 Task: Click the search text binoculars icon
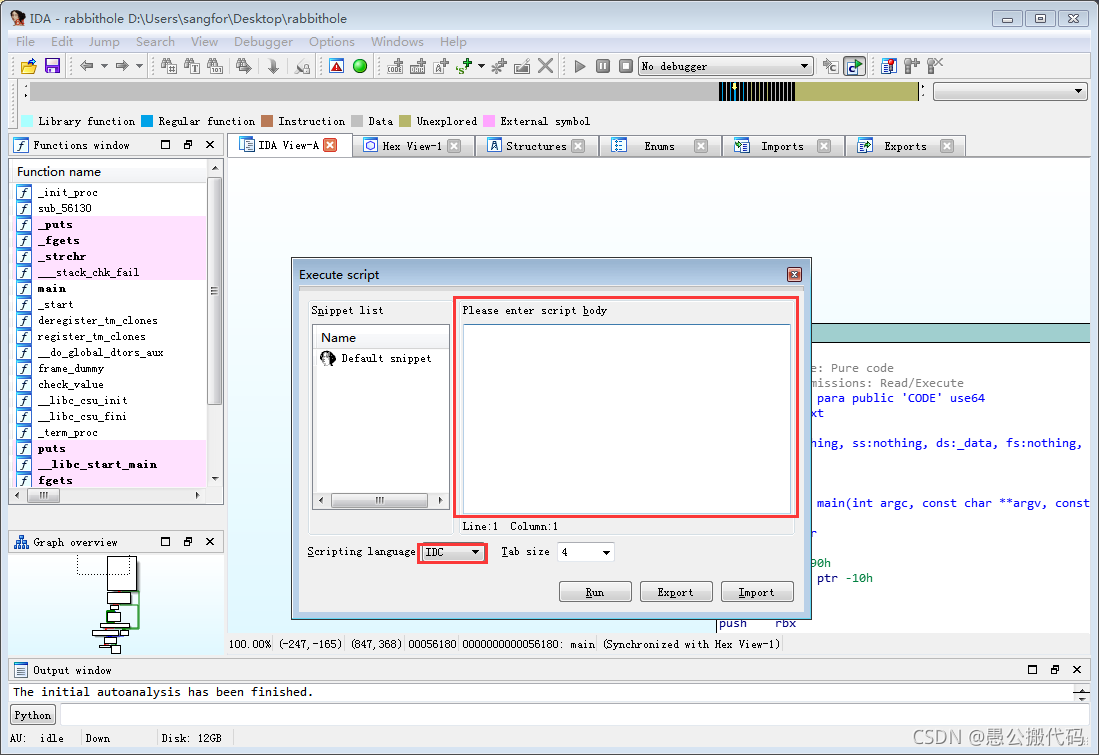coord(192,67)
